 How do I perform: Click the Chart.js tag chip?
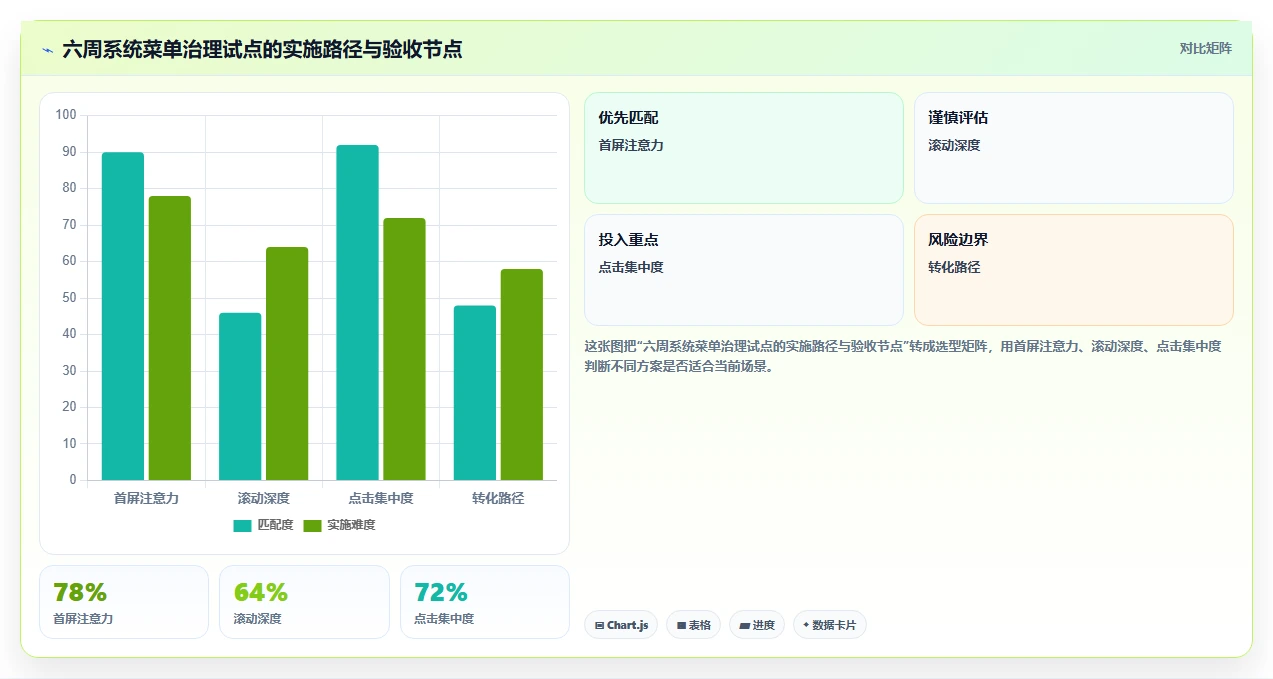click(x=621, y=625)
